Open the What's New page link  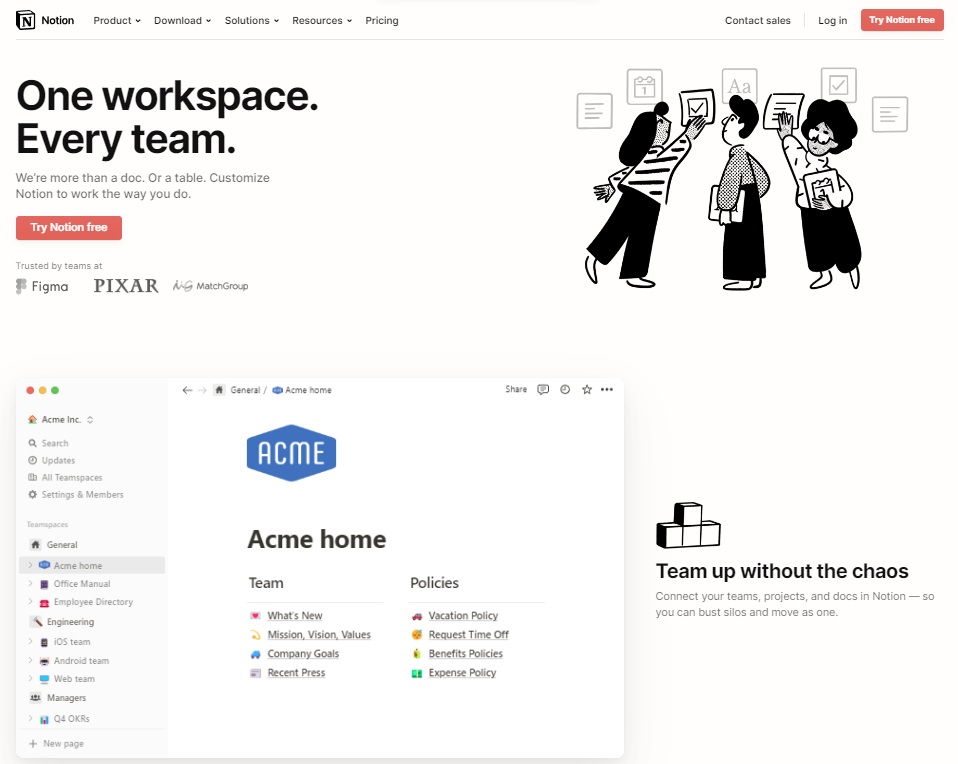(x=295, y=615)
